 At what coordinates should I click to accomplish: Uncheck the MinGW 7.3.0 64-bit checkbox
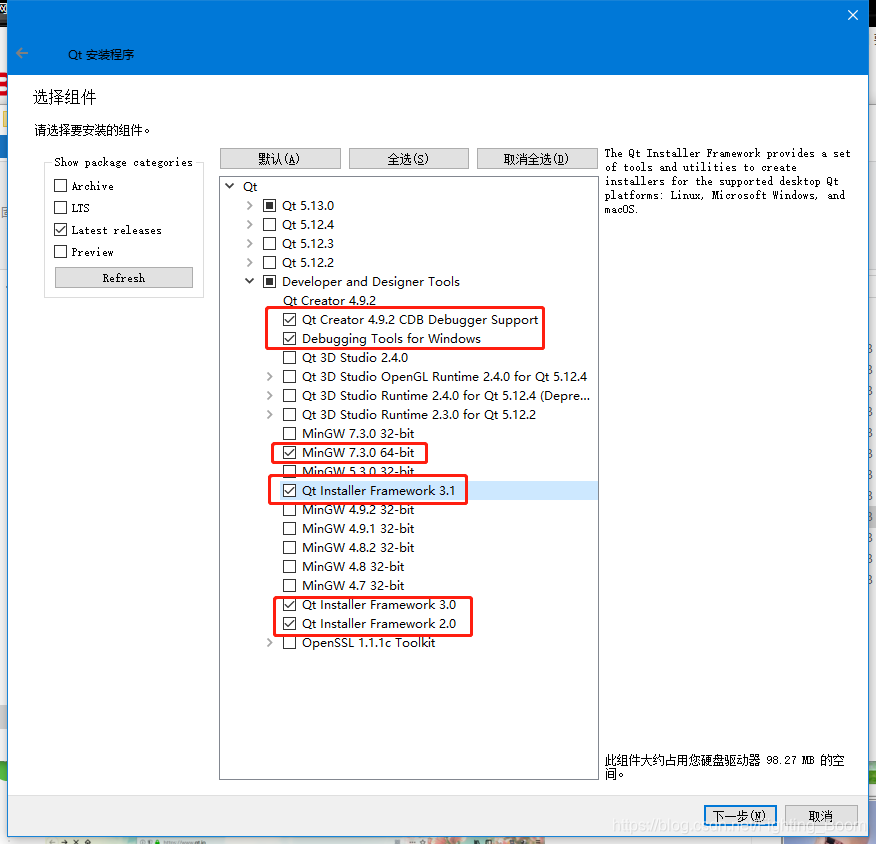pos(289,452)
